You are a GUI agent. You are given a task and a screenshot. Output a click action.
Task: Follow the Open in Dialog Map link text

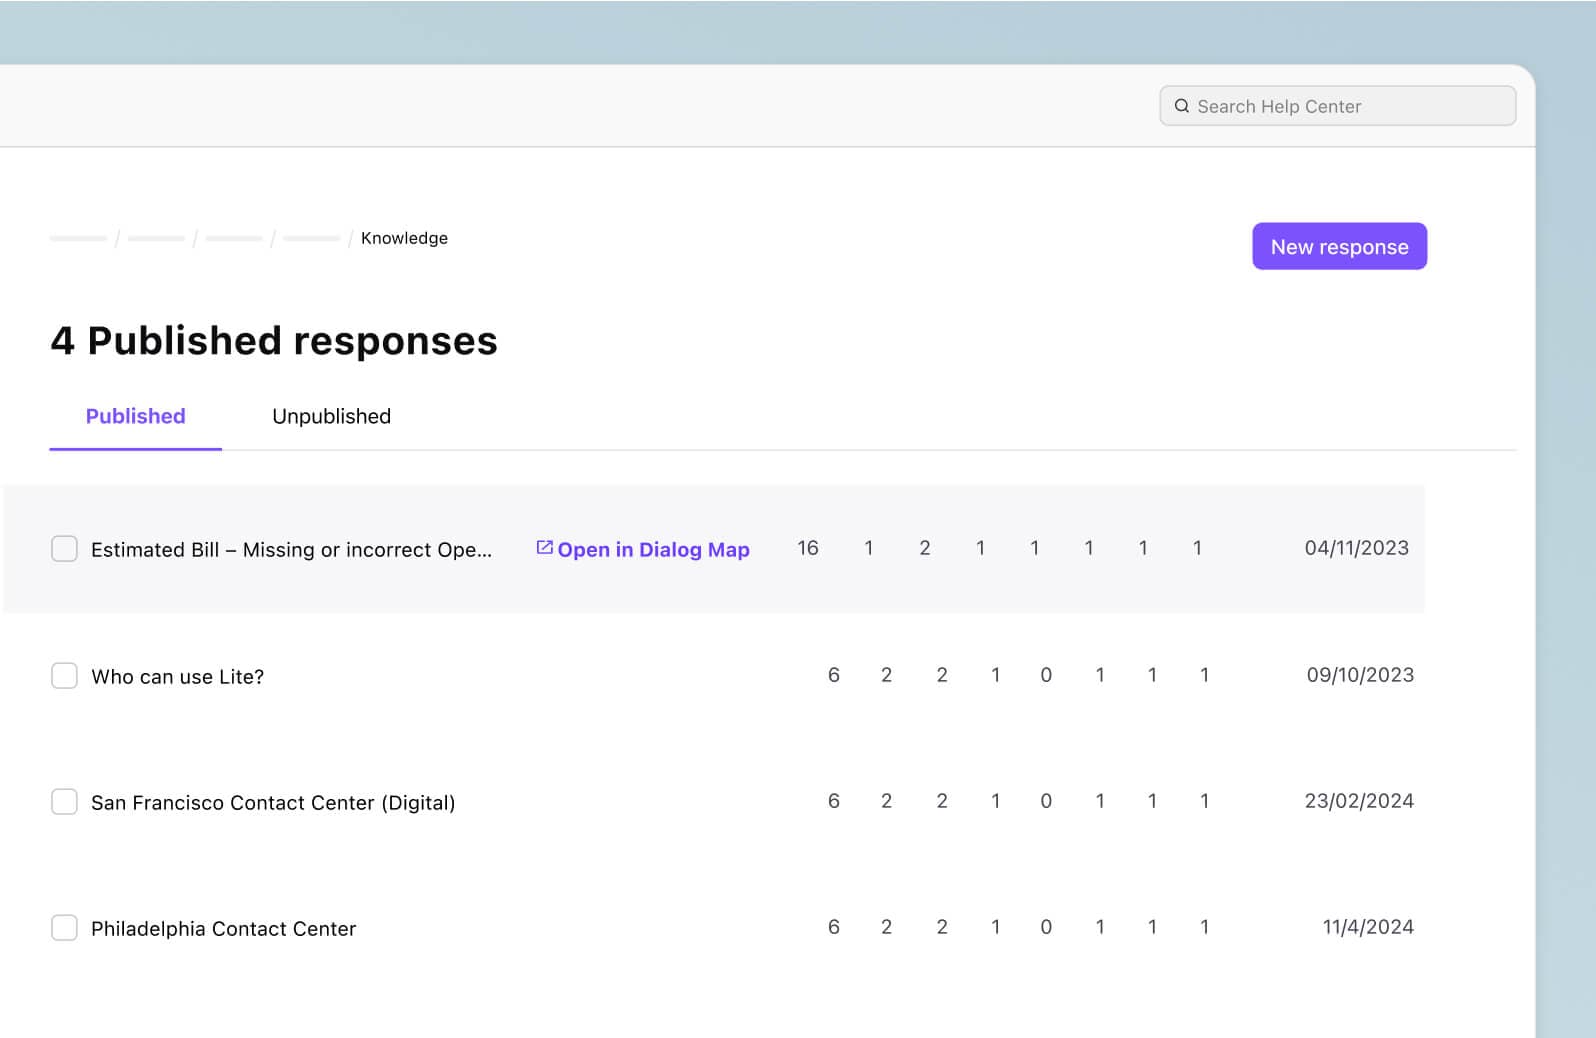pyautogui.click(x=653, y=550)
